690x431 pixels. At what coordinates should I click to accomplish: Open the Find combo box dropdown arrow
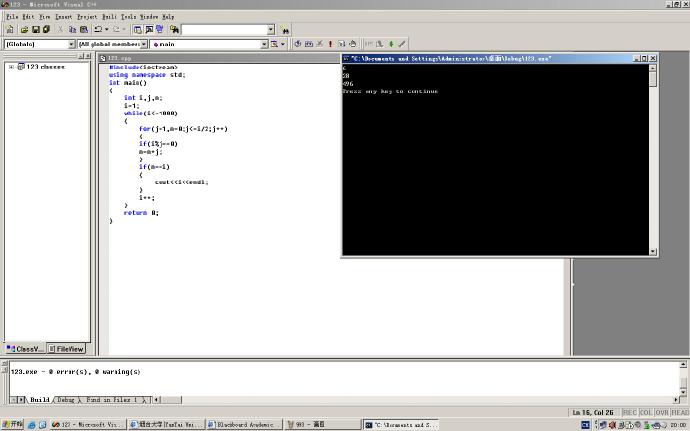271,30
